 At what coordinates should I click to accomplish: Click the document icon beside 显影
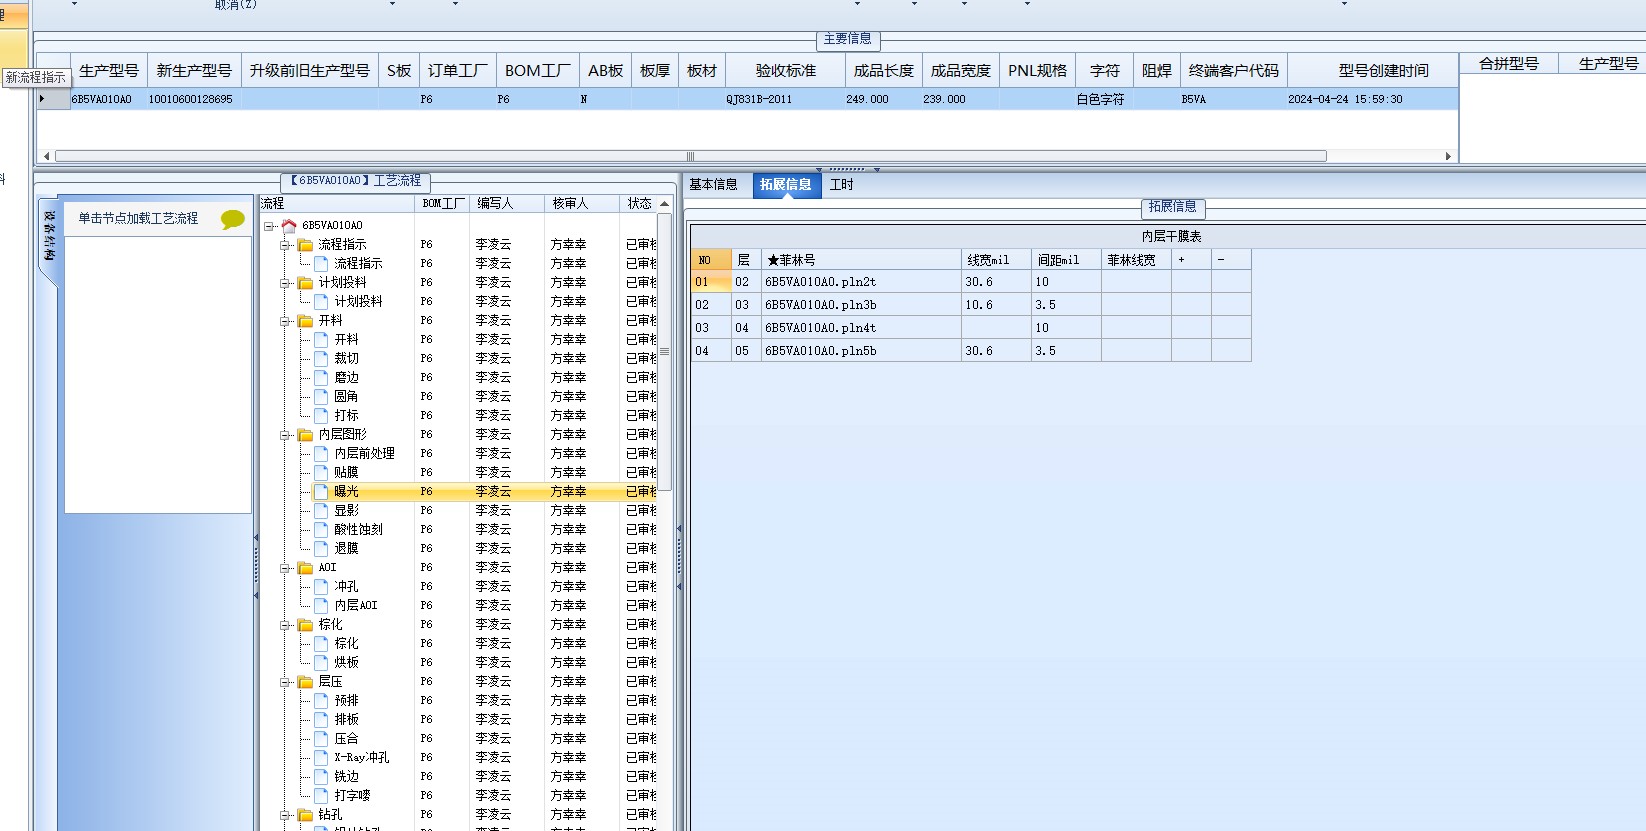321,511
